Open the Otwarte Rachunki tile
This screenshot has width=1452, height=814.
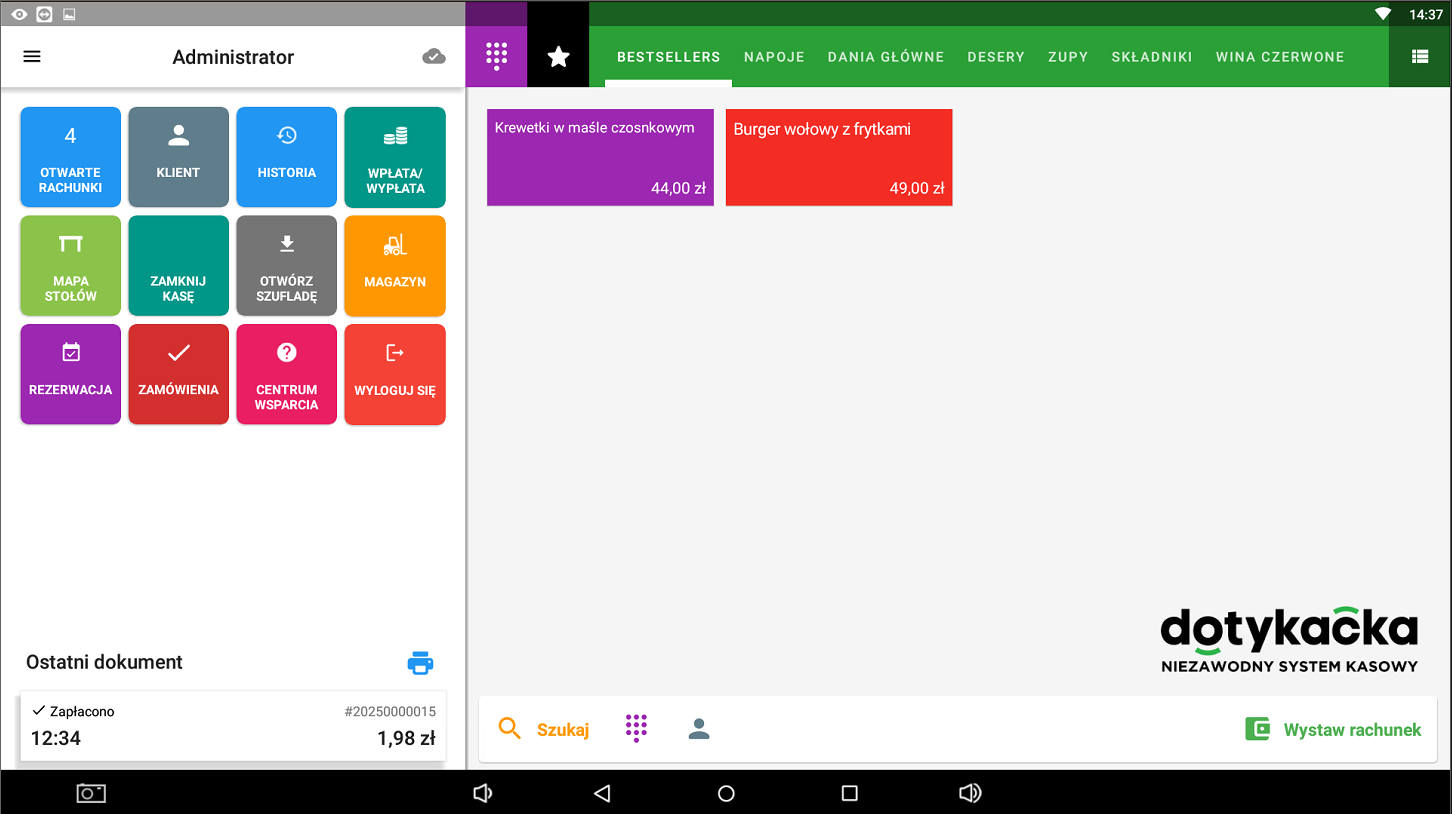click(71, 157)
